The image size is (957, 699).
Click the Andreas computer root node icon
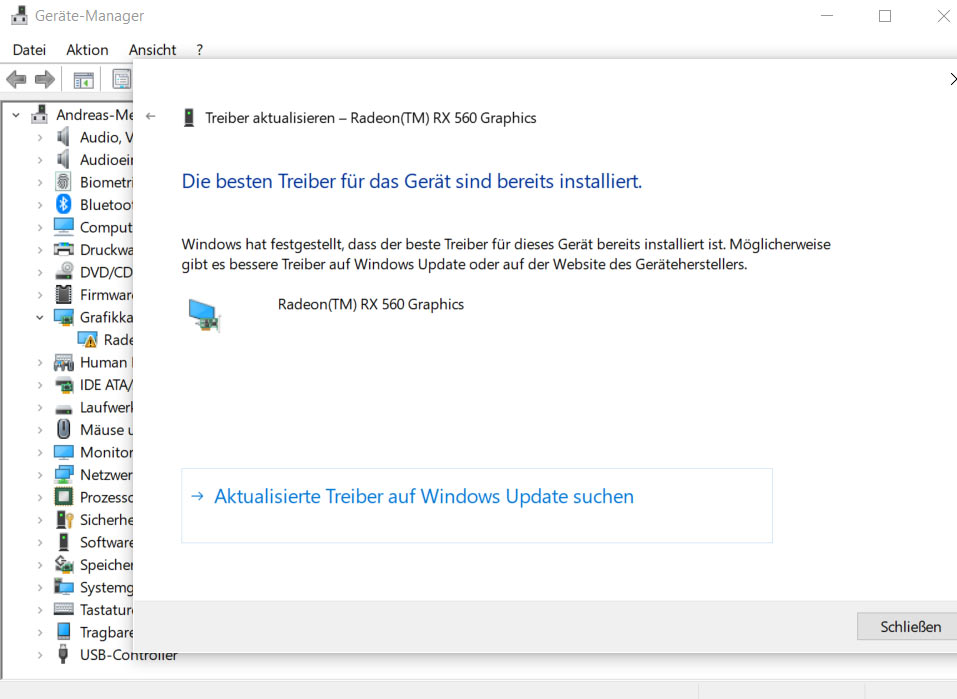[40, 114]
